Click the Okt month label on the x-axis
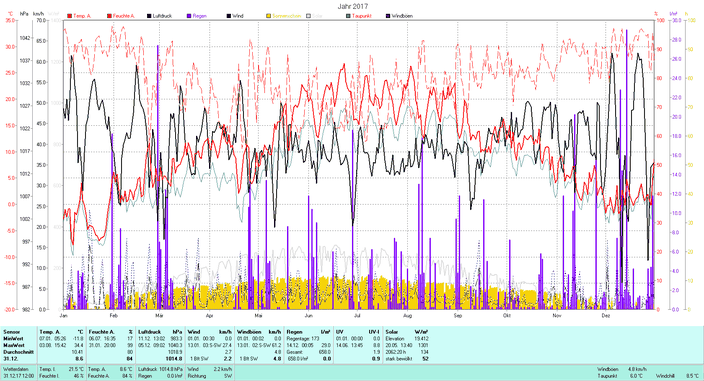This screenshot has height=381, width=704. pos(507,316)
